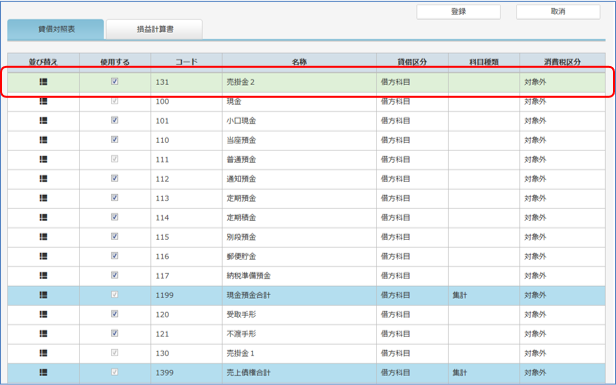Click the 登録 button
Image resolution: width=616 pixels, height=385 pixels.
pos(458,12)
